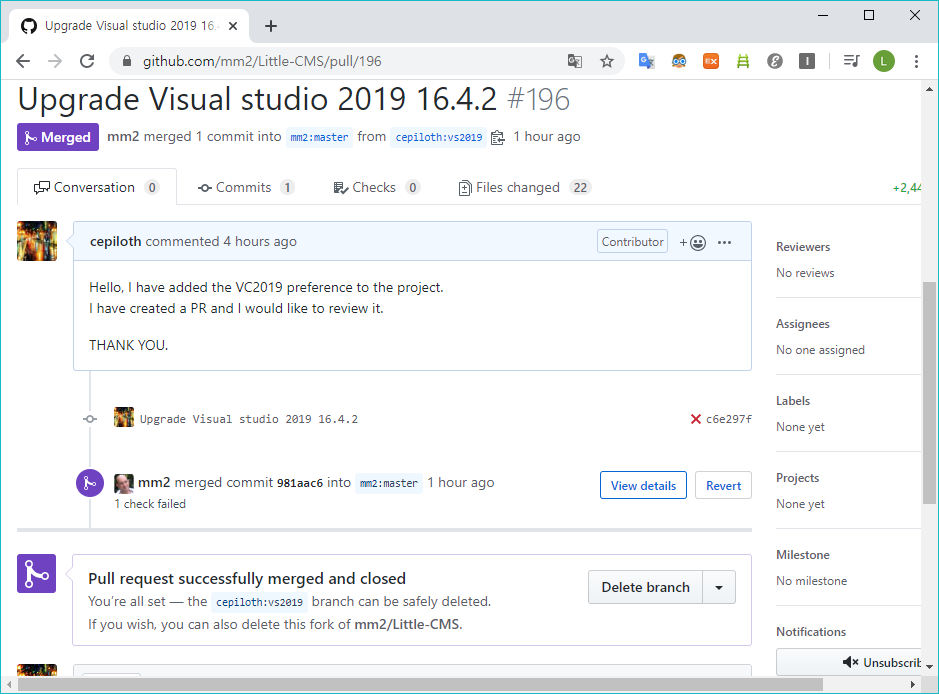This screenshot has width=939, height=694.
Task: Close the Upgrade Visual studio tab
Action: click(x=233, y=26)
